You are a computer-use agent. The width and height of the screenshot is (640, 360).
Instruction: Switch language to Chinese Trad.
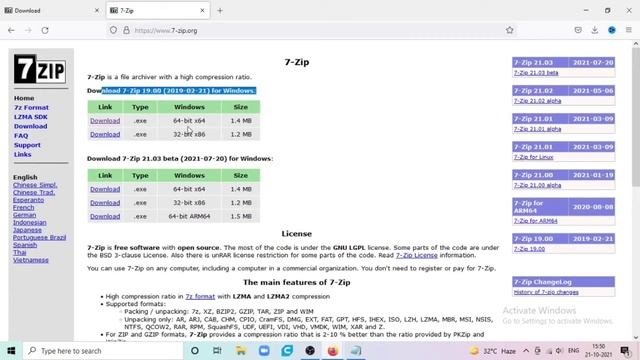point(34,192)
